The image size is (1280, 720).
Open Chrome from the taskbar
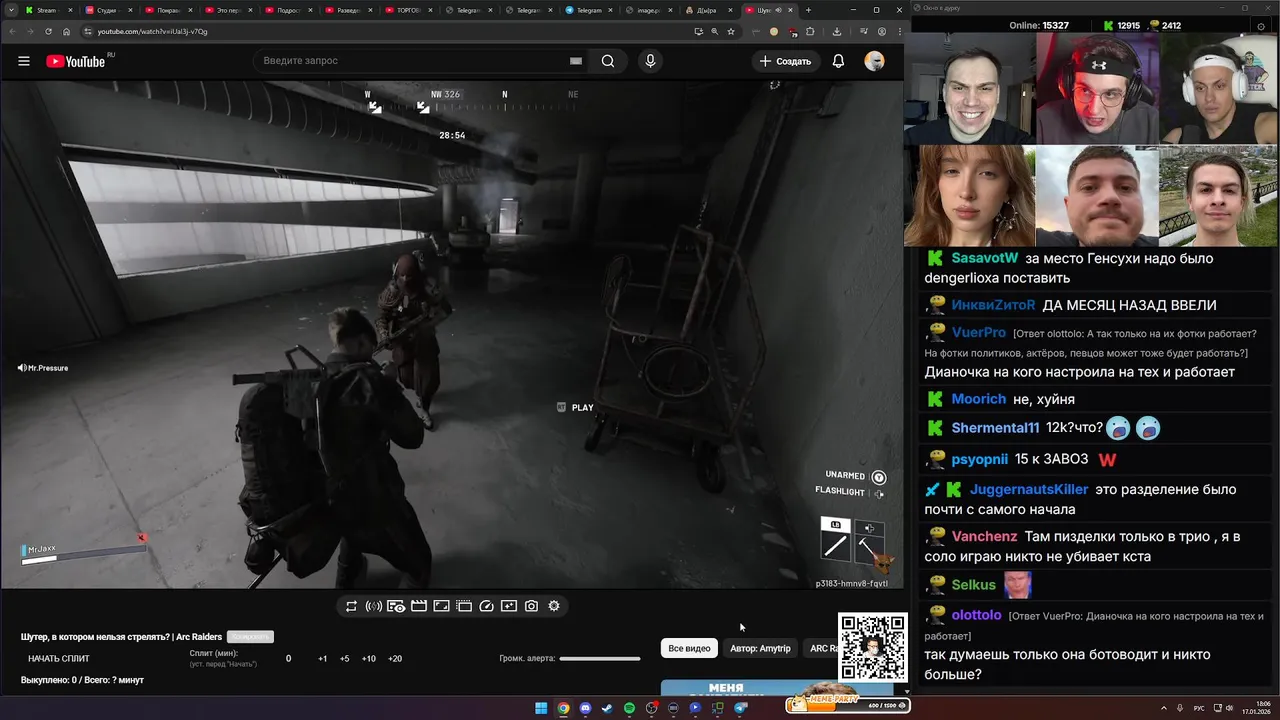(563, 708)
